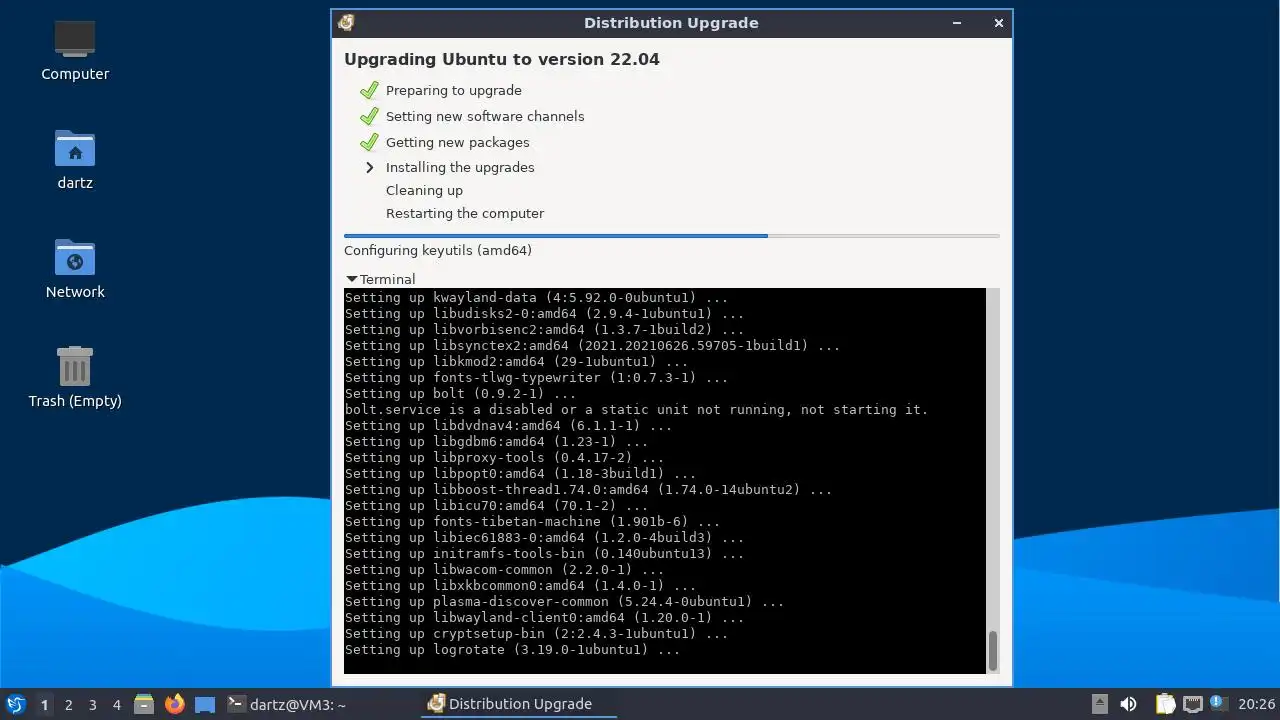The image size is (1280, 720).
Task: Open the Lubuntu application menu icon
Action: [15, 704]
